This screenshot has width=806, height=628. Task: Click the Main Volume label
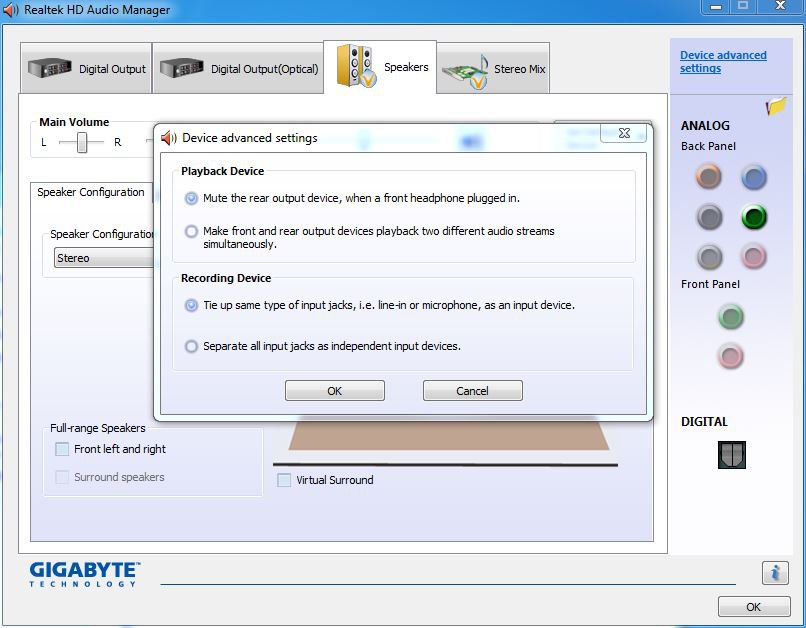tap(74, 122)
